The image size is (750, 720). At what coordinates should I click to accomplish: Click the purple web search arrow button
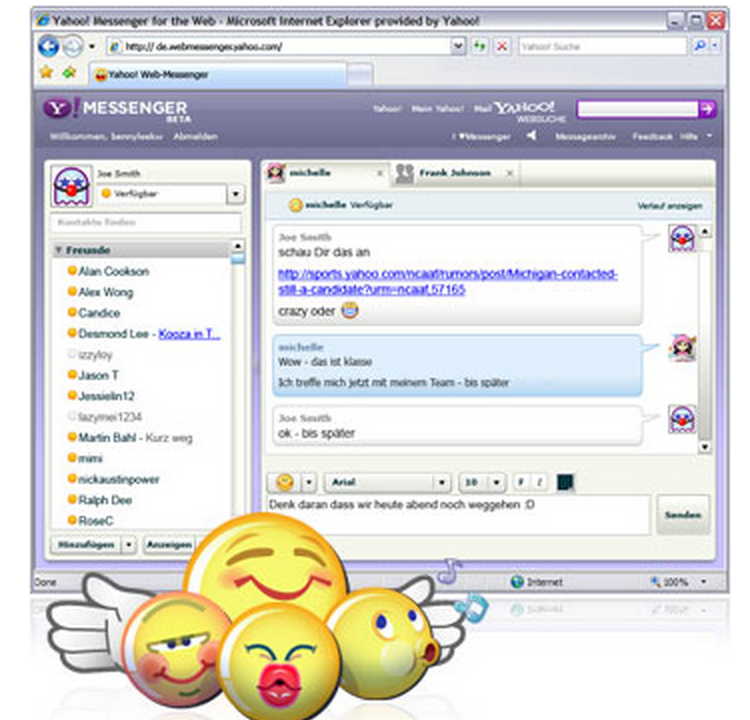[x=706, y=109]
